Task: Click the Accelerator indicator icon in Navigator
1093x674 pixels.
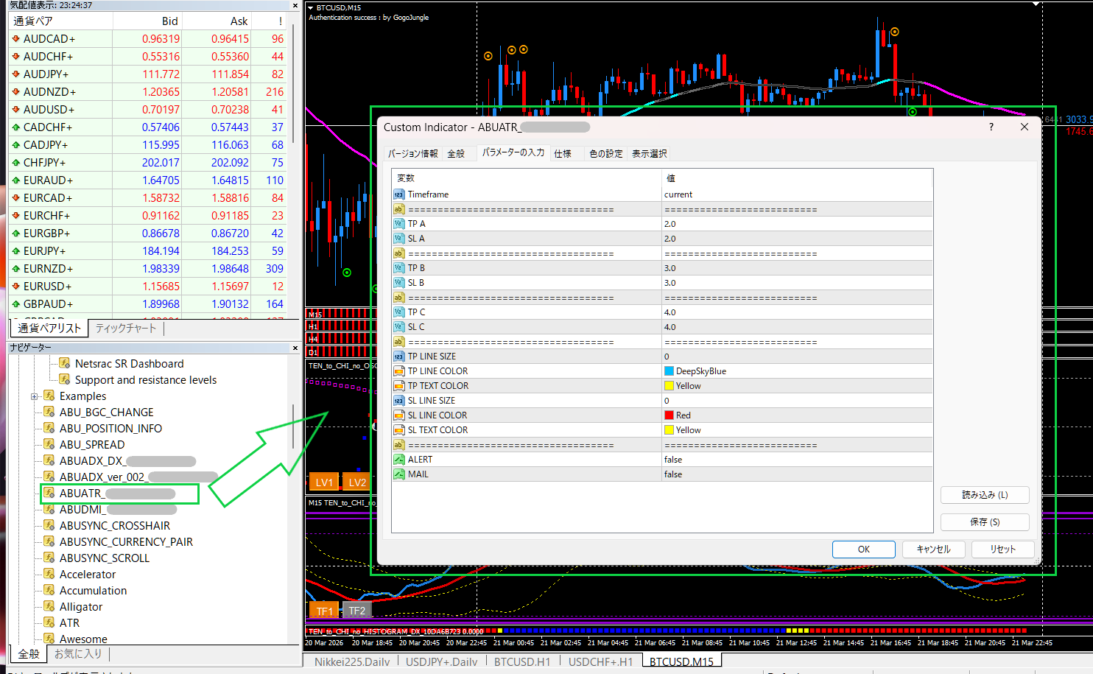Action: (48, 575)
